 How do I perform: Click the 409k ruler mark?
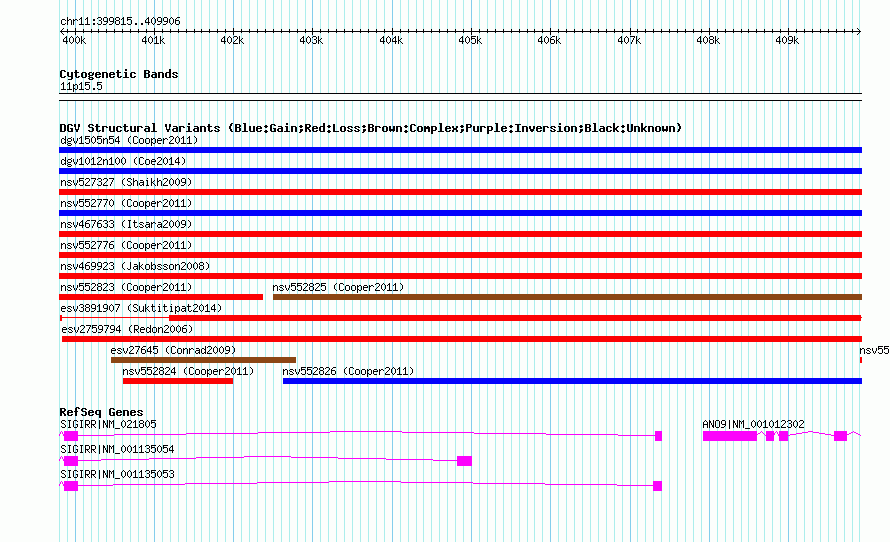point(787,40)
